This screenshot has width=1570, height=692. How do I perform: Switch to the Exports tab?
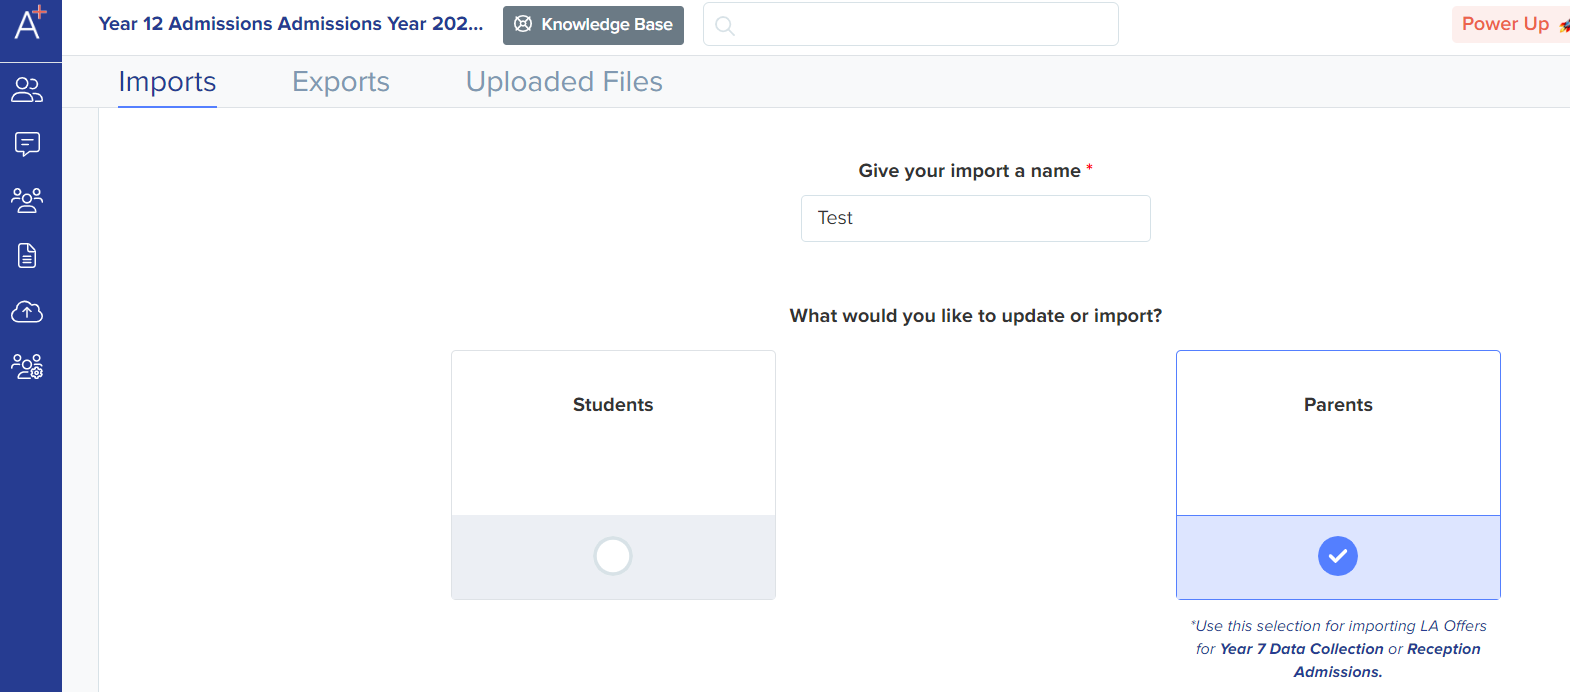[341, 82]
